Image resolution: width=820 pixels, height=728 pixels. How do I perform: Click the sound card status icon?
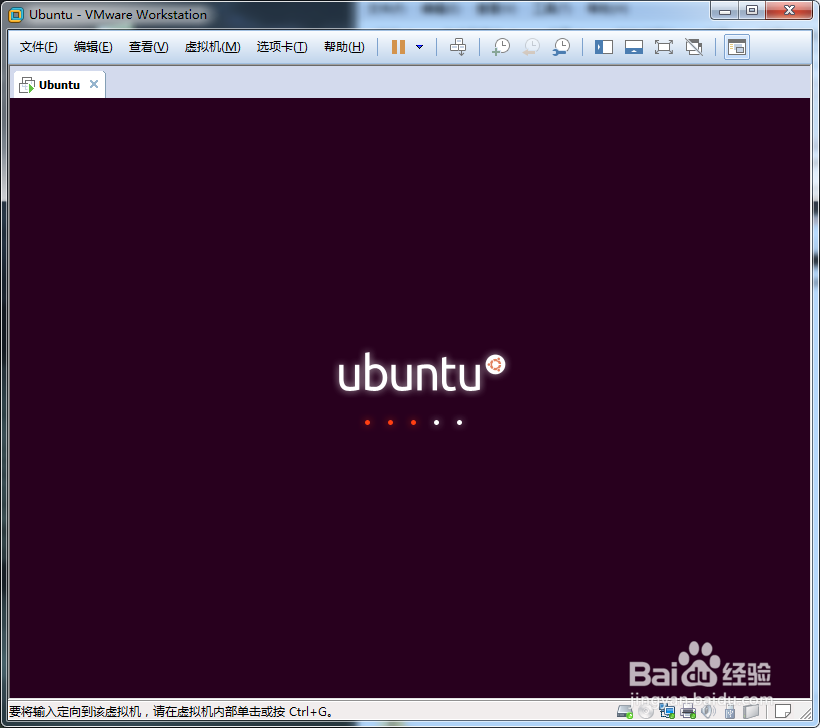(708, 711)
